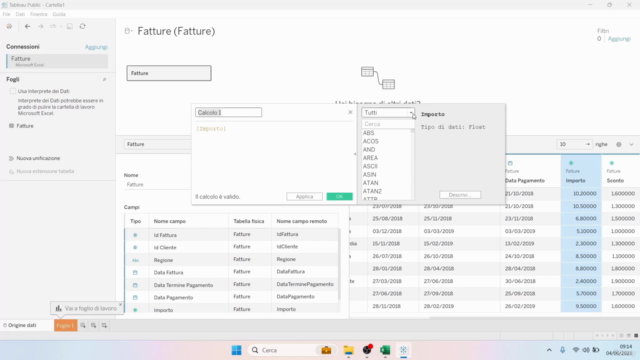
Task: Select the ASCII function in list
Action: pyautogui.click(x=370, y=166)
